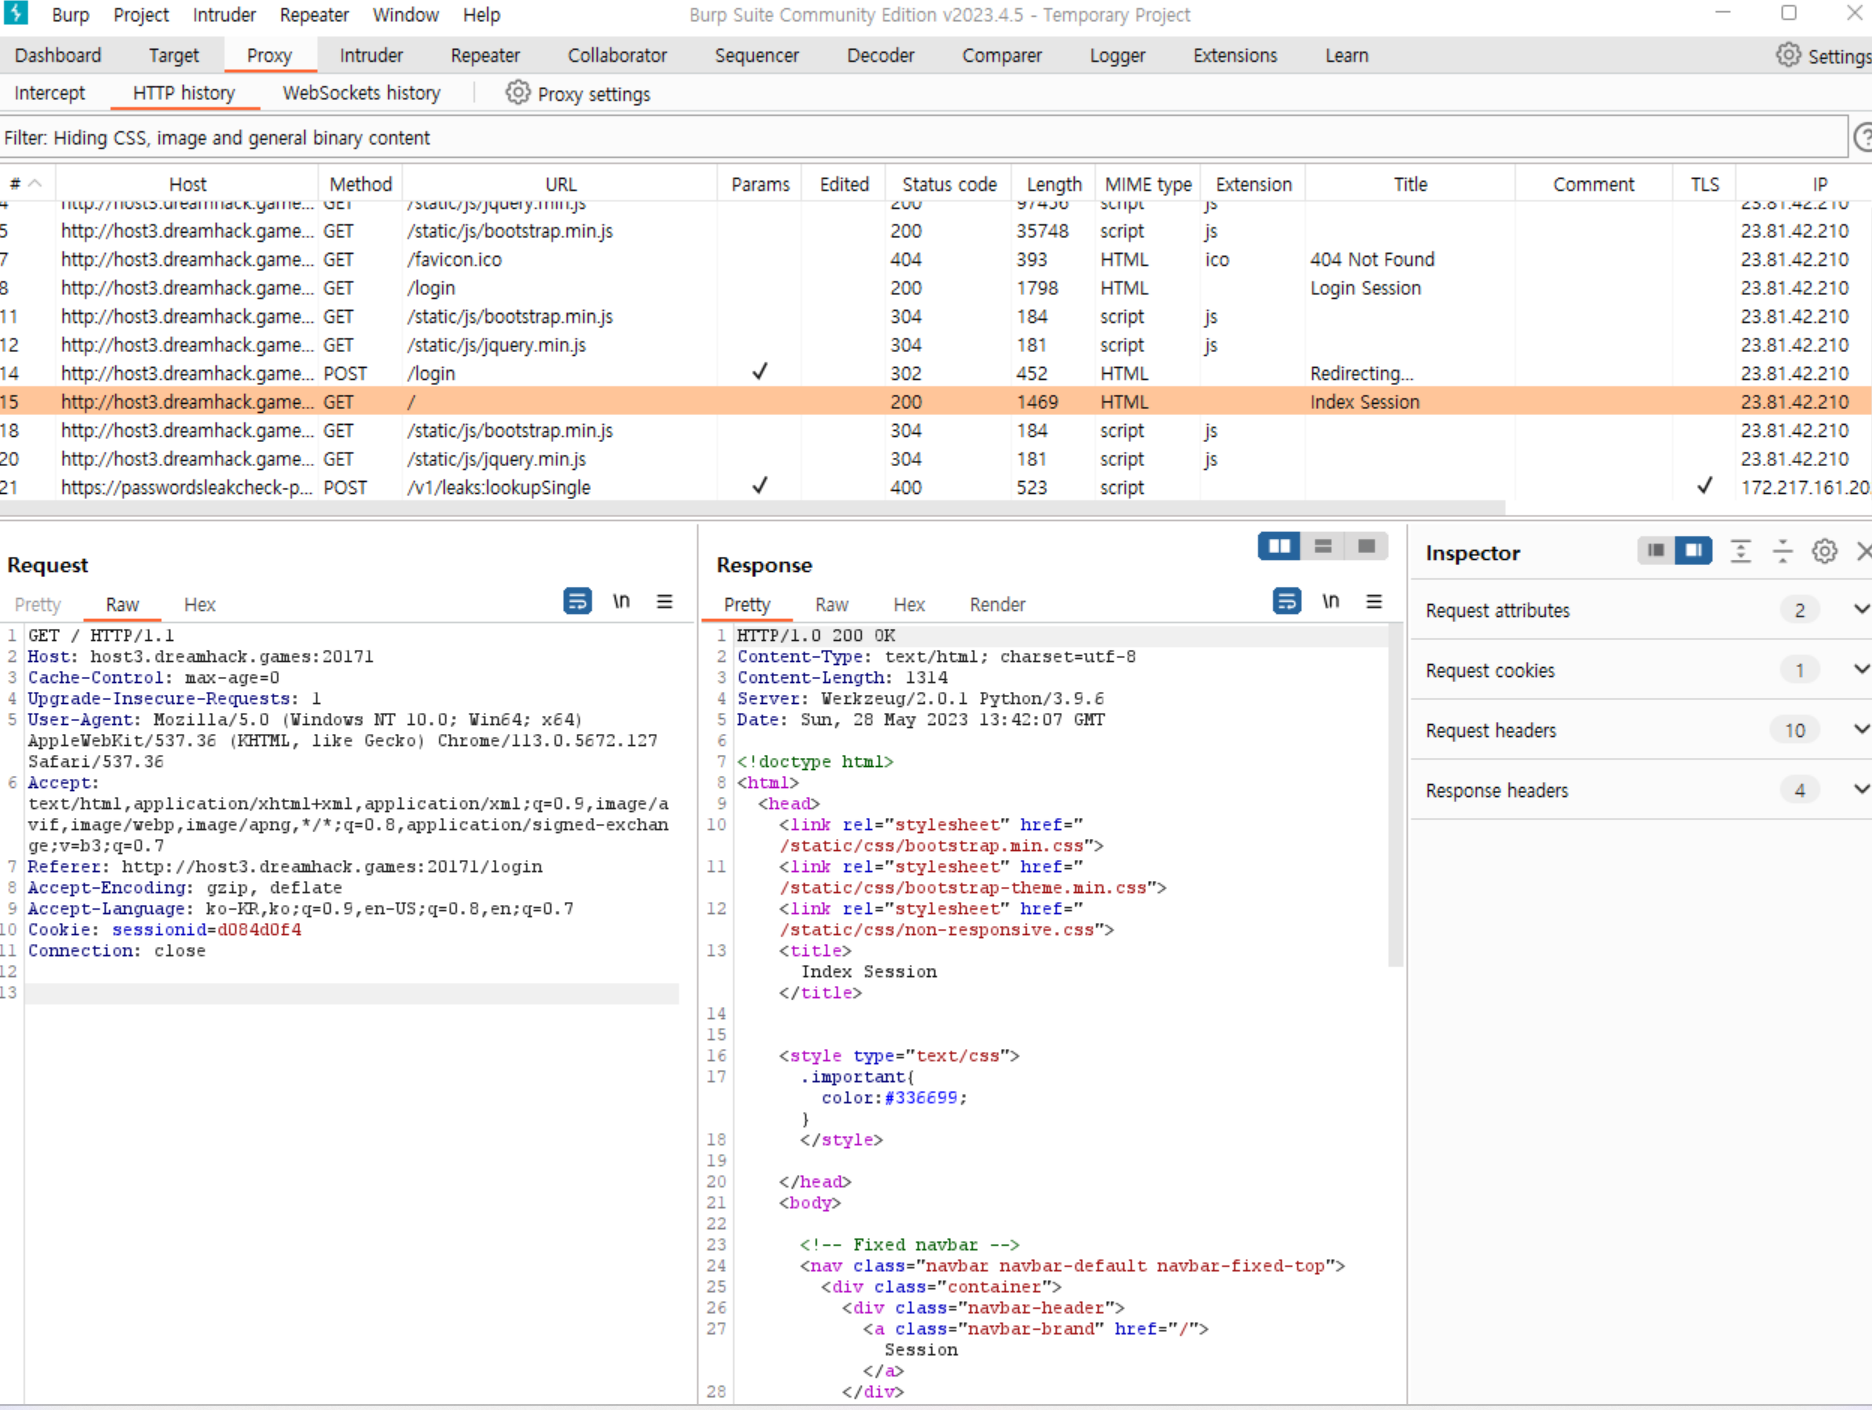1872x1410 pixels.
Task: Collapse all Inspector sections
Action: coord(1782,551)
